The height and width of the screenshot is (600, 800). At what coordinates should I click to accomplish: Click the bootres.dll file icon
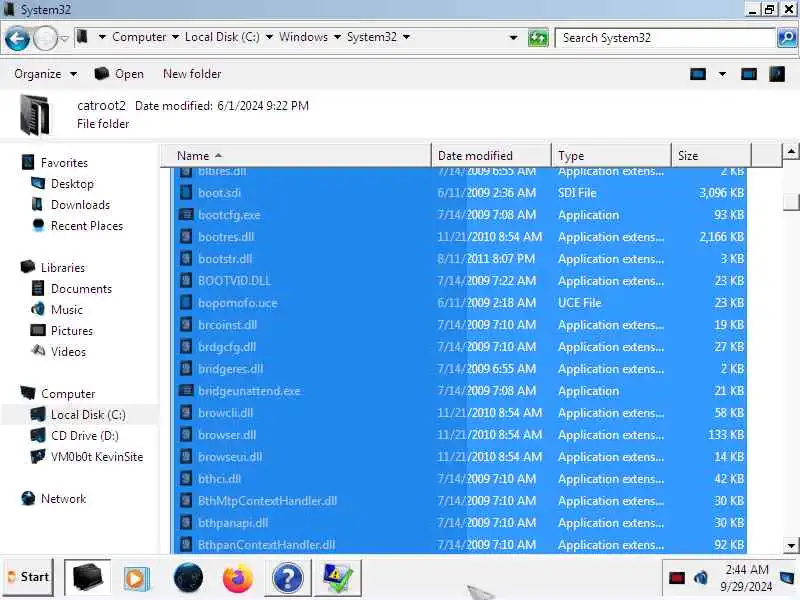(x=186, y=237)
